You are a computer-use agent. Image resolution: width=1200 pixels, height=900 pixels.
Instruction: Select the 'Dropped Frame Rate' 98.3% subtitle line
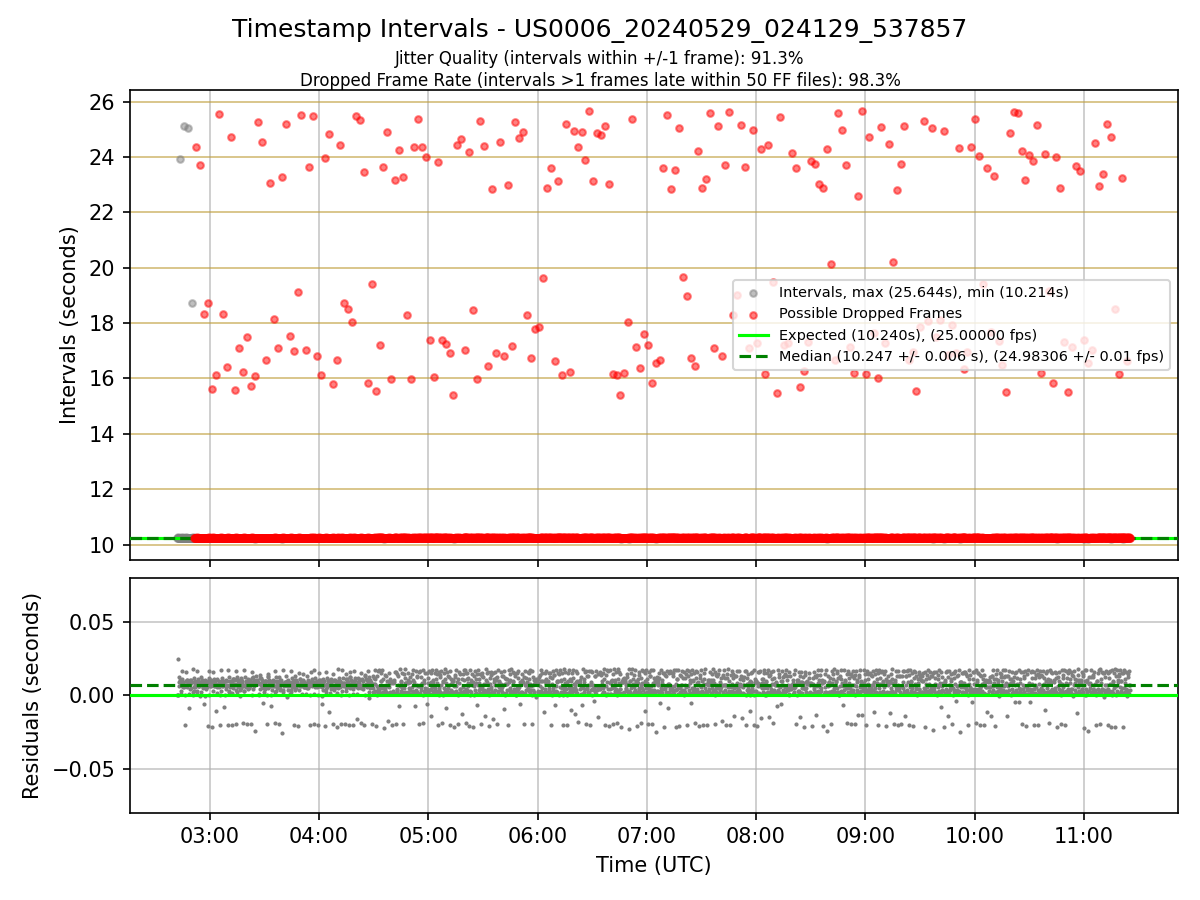click(x=600, y=79)
